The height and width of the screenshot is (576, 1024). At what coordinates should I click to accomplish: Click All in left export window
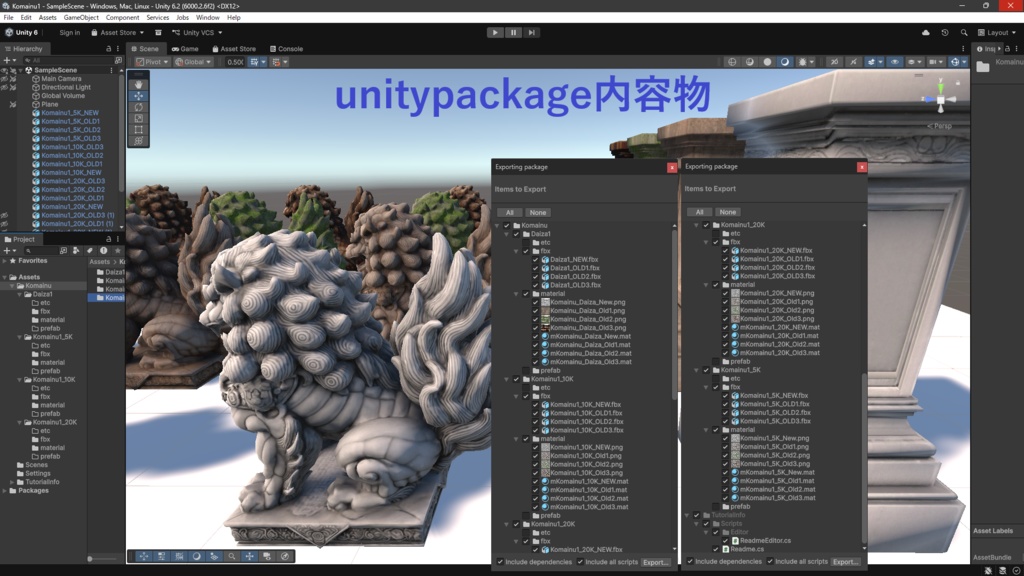pos(510,213)
